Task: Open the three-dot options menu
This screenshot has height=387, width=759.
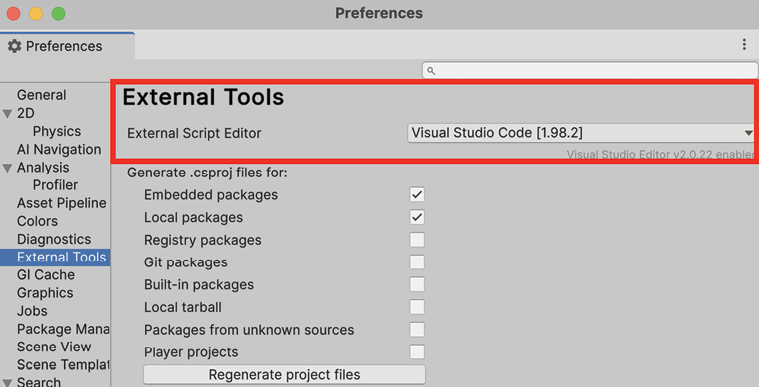Action: 744,45
